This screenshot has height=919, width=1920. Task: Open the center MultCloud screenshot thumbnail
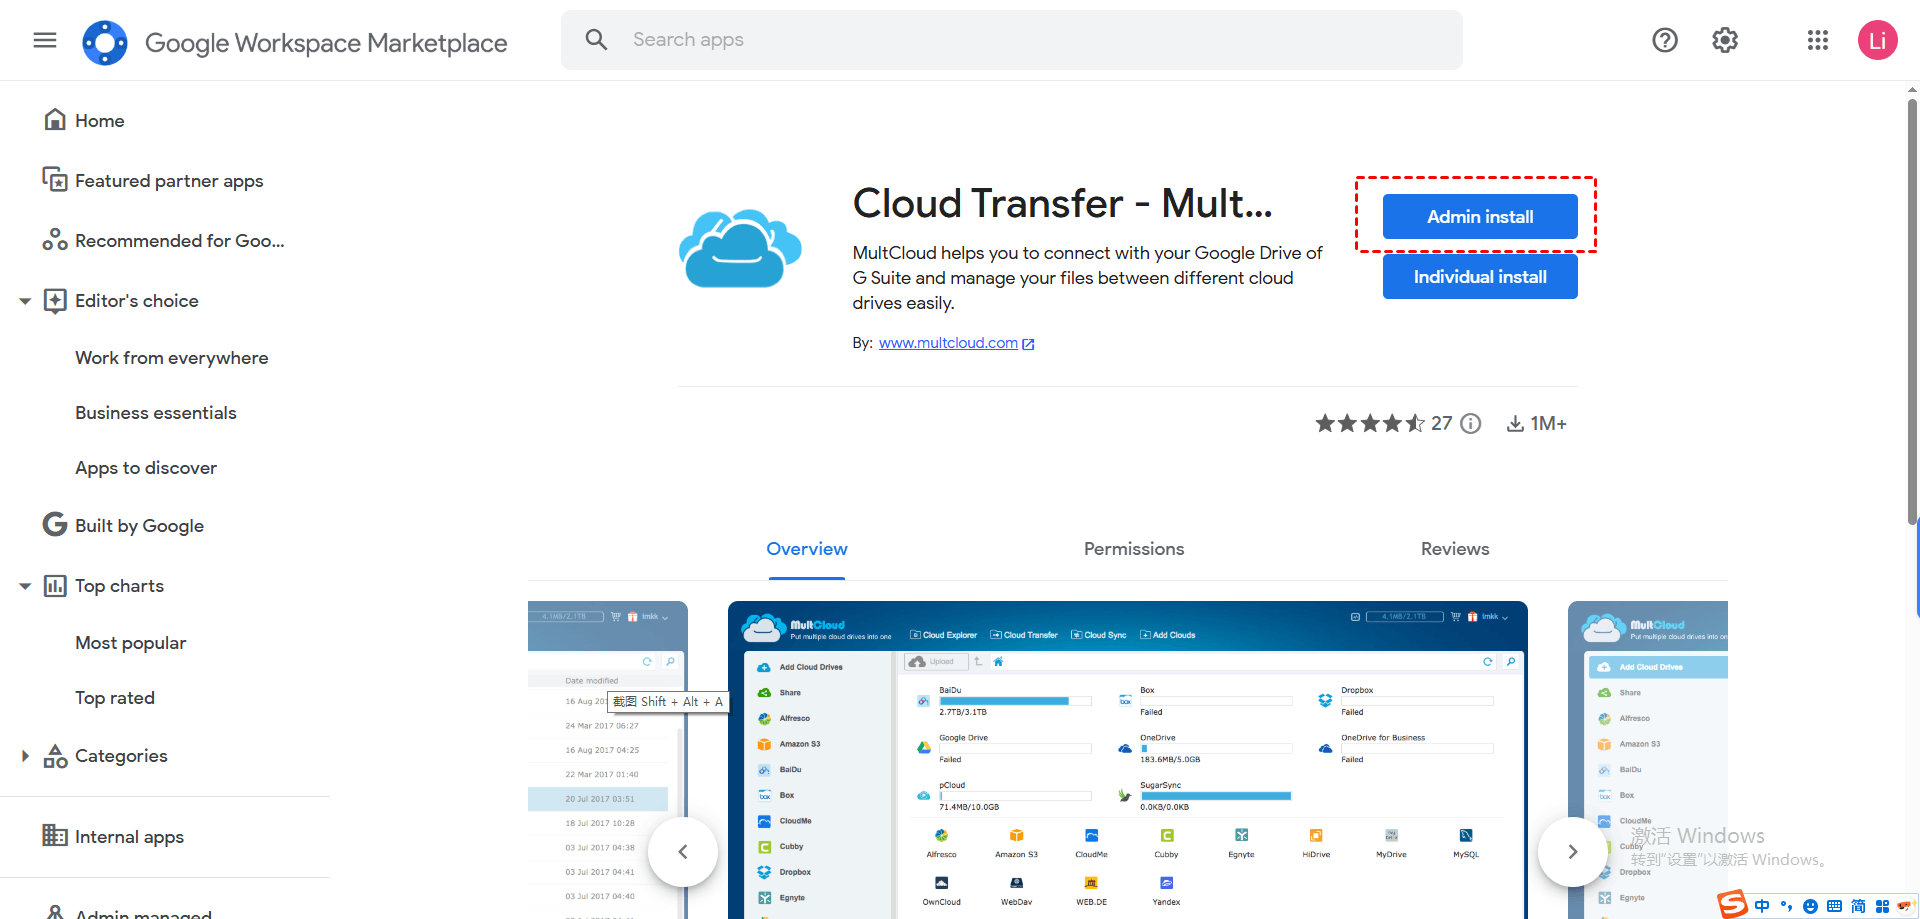click(x=1128, y=760)
